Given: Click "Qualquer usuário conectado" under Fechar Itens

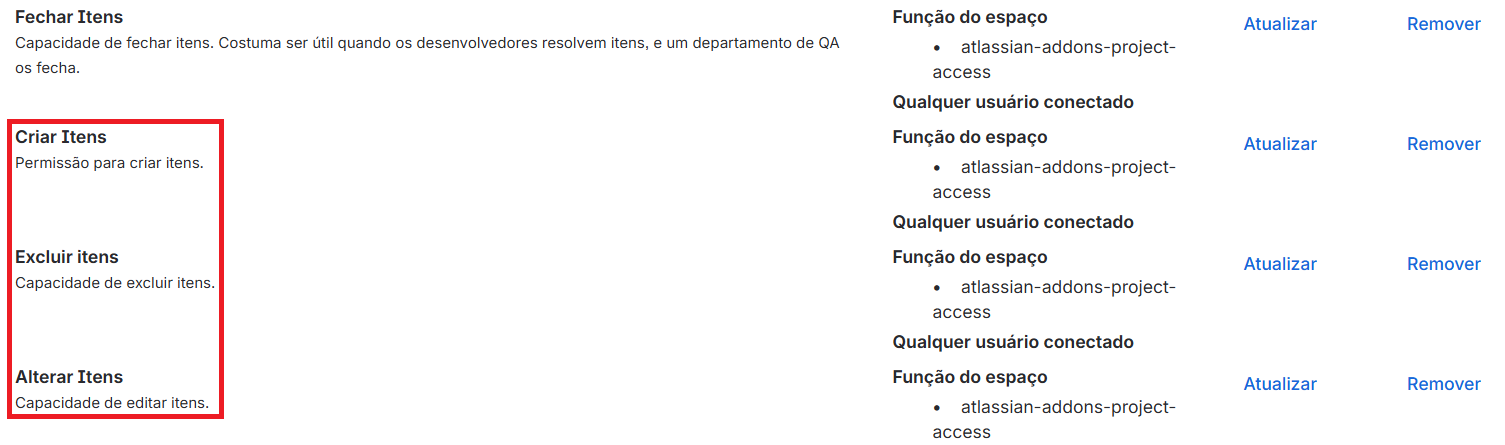Looking at the screenshot, I should click(x=1012, y=102).
